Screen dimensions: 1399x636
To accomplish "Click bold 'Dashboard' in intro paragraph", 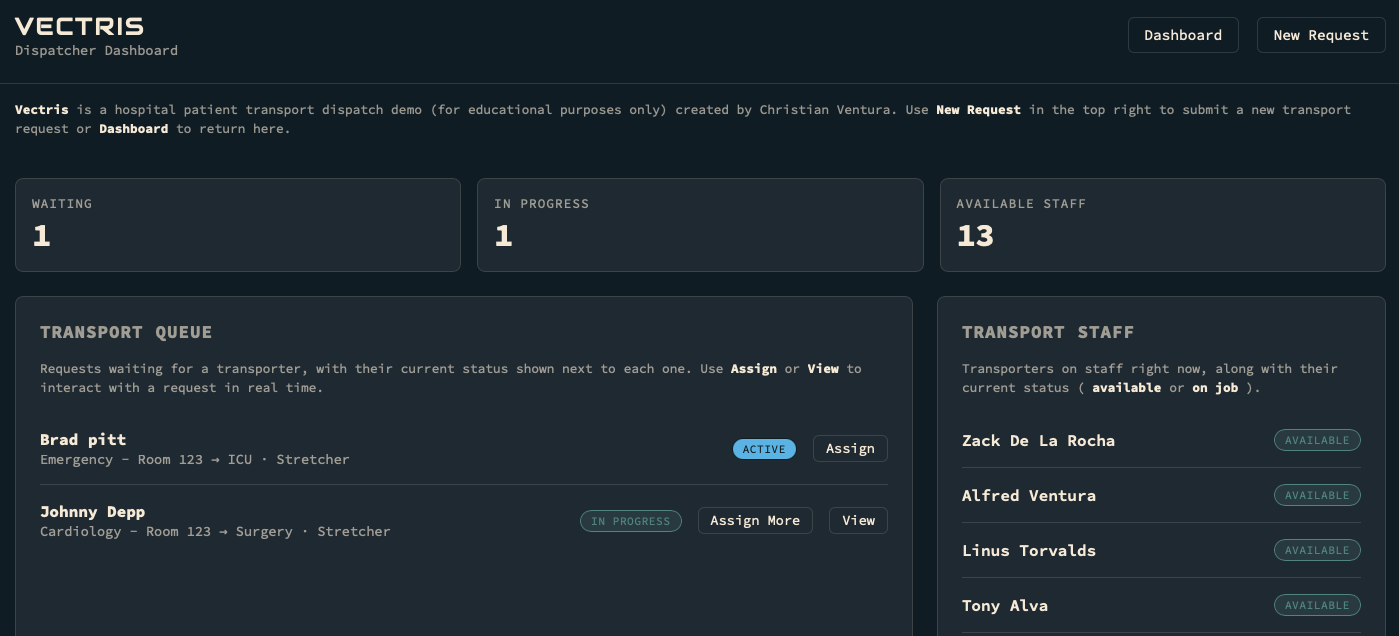I will pyautogui.click(x=133, y=129).
